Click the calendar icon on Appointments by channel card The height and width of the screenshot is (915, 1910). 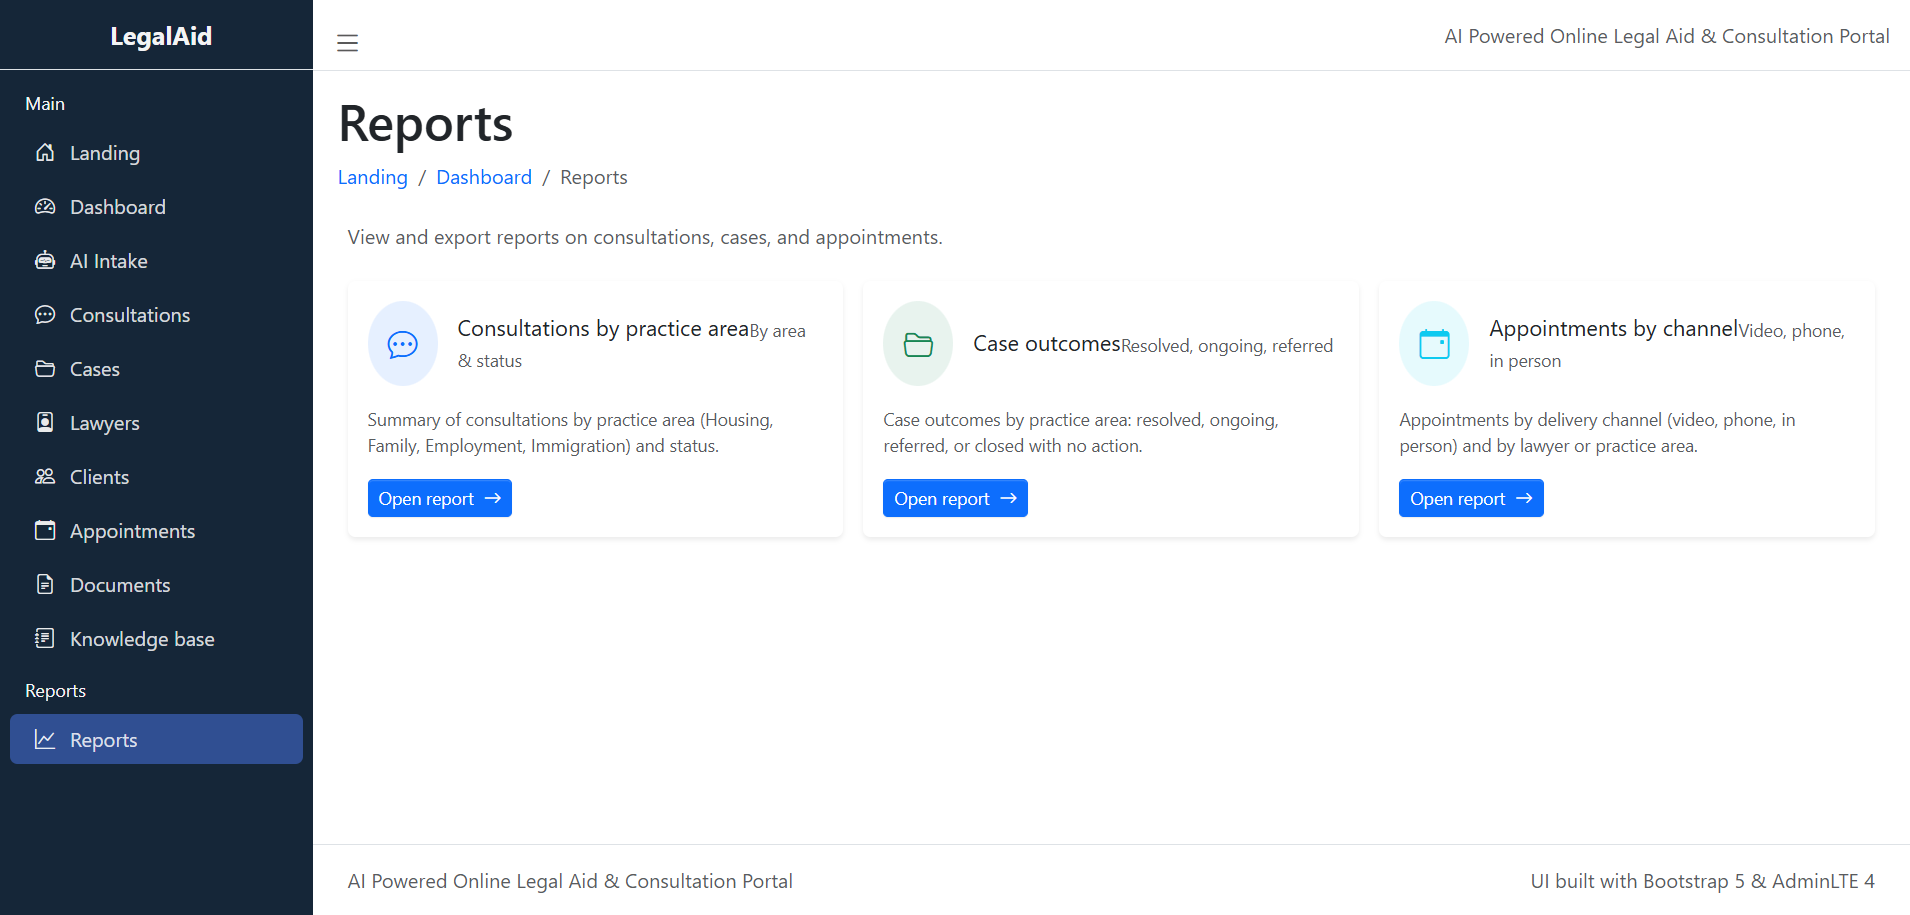tap(1433, 343)
